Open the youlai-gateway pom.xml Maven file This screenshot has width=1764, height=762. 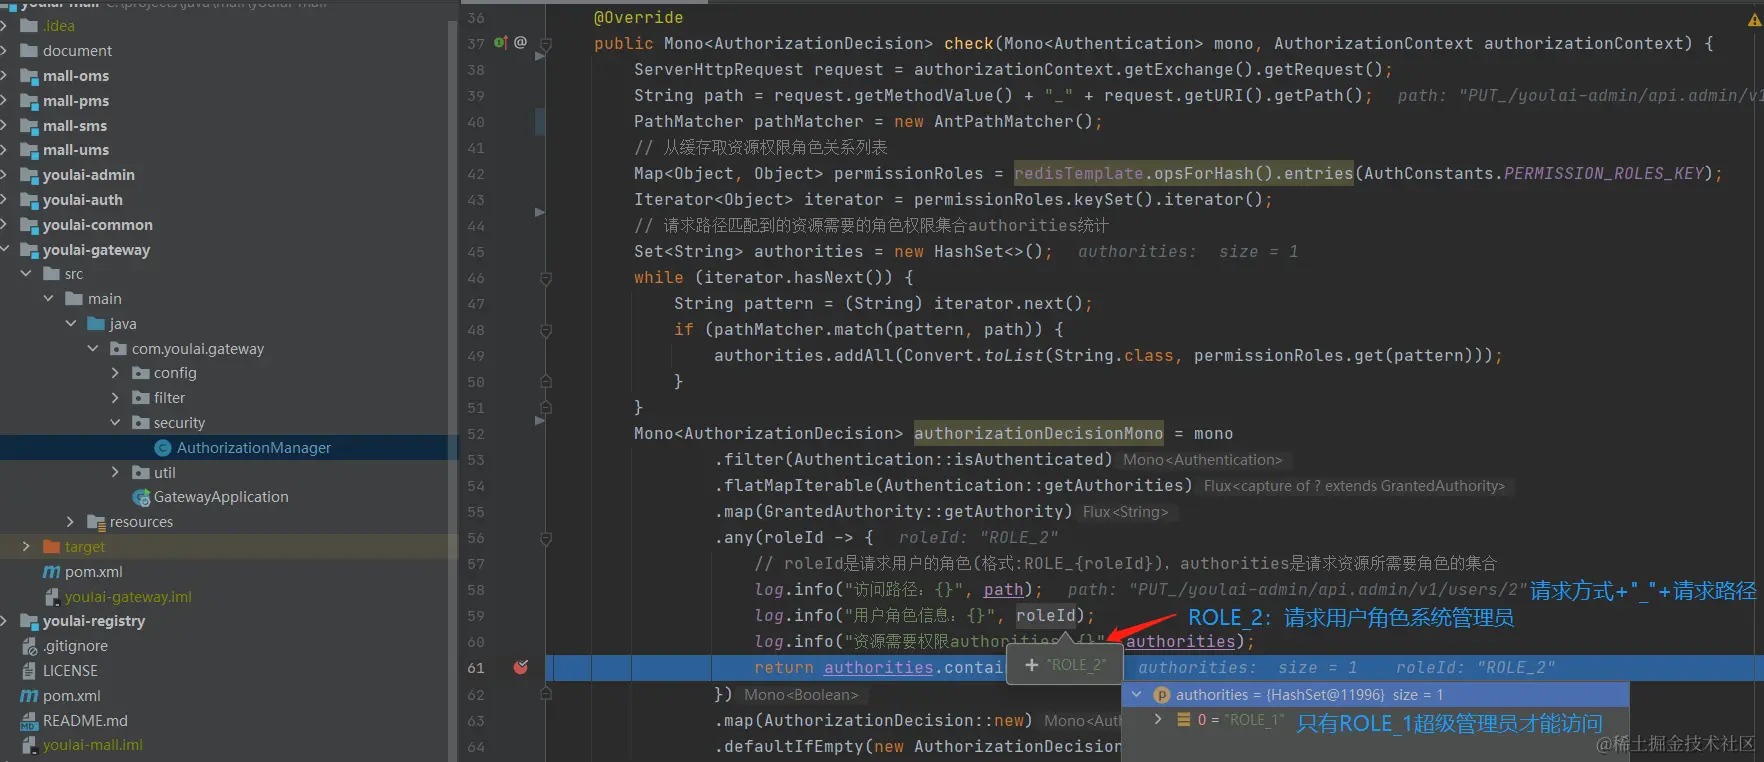(94, 572)
